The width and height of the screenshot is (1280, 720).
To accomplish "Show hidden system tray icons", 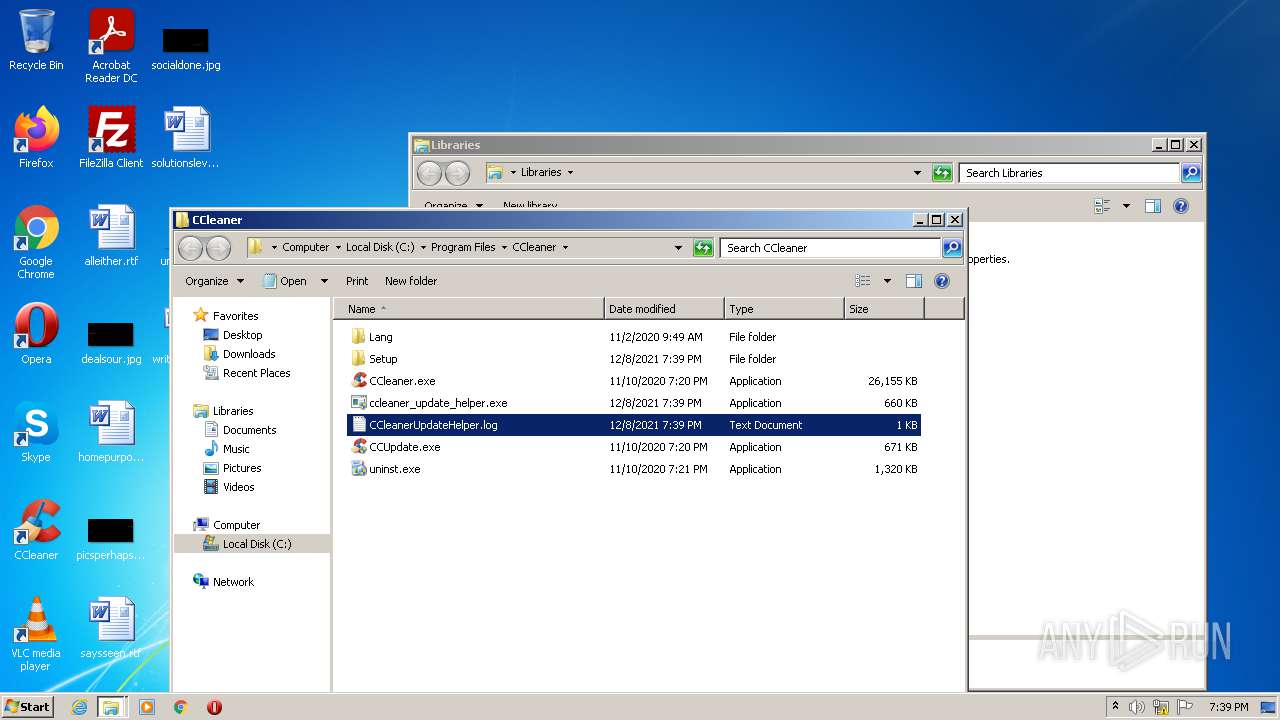I will tap(1115, 707).
